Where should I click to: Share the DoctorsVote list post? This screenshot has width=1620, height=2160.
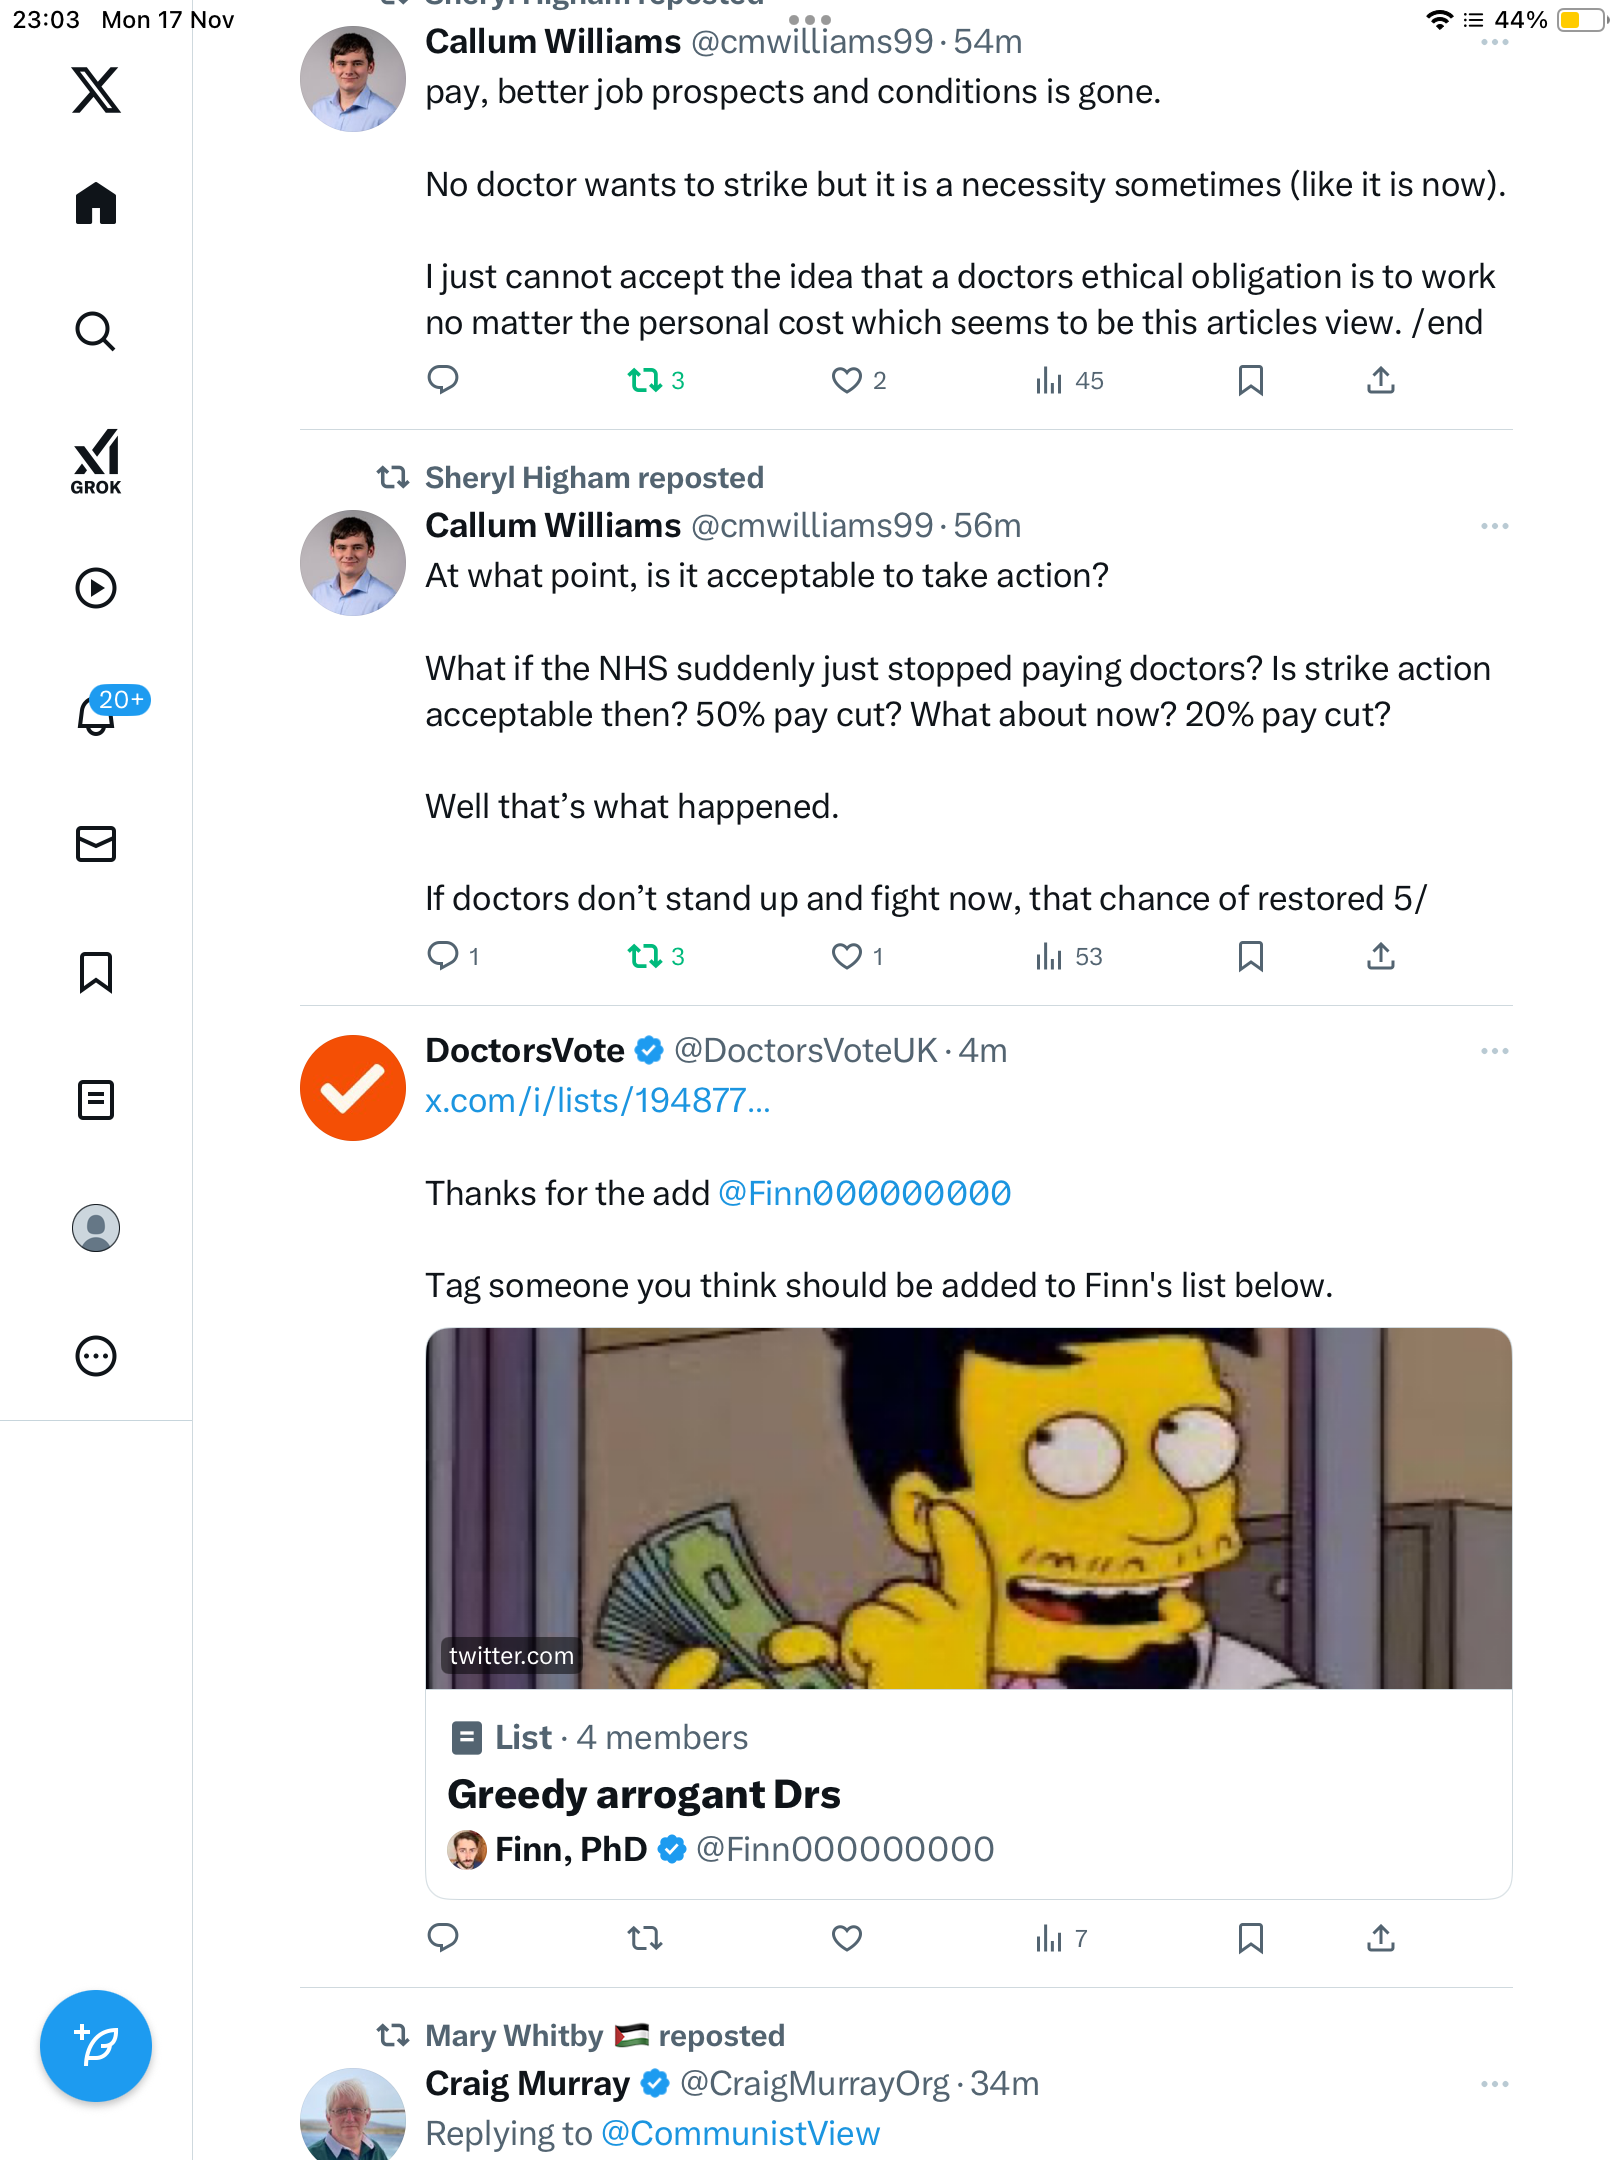1381,1938
